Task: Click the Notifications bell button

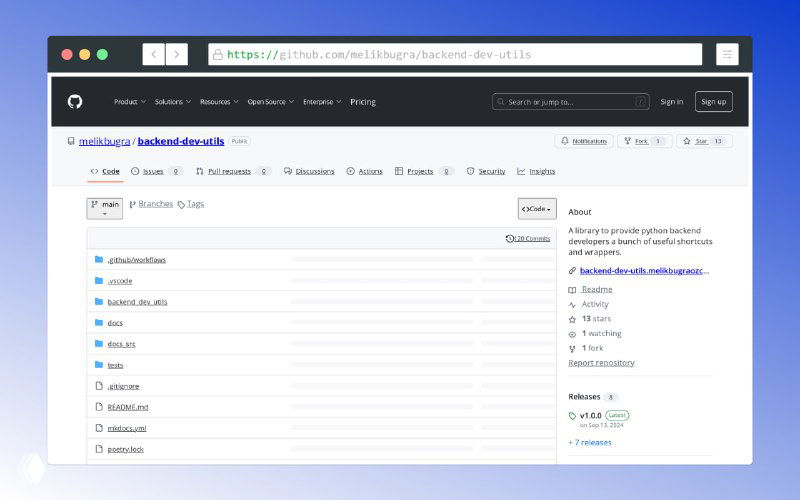Action: pyautogui.click(x=584, y=141)
